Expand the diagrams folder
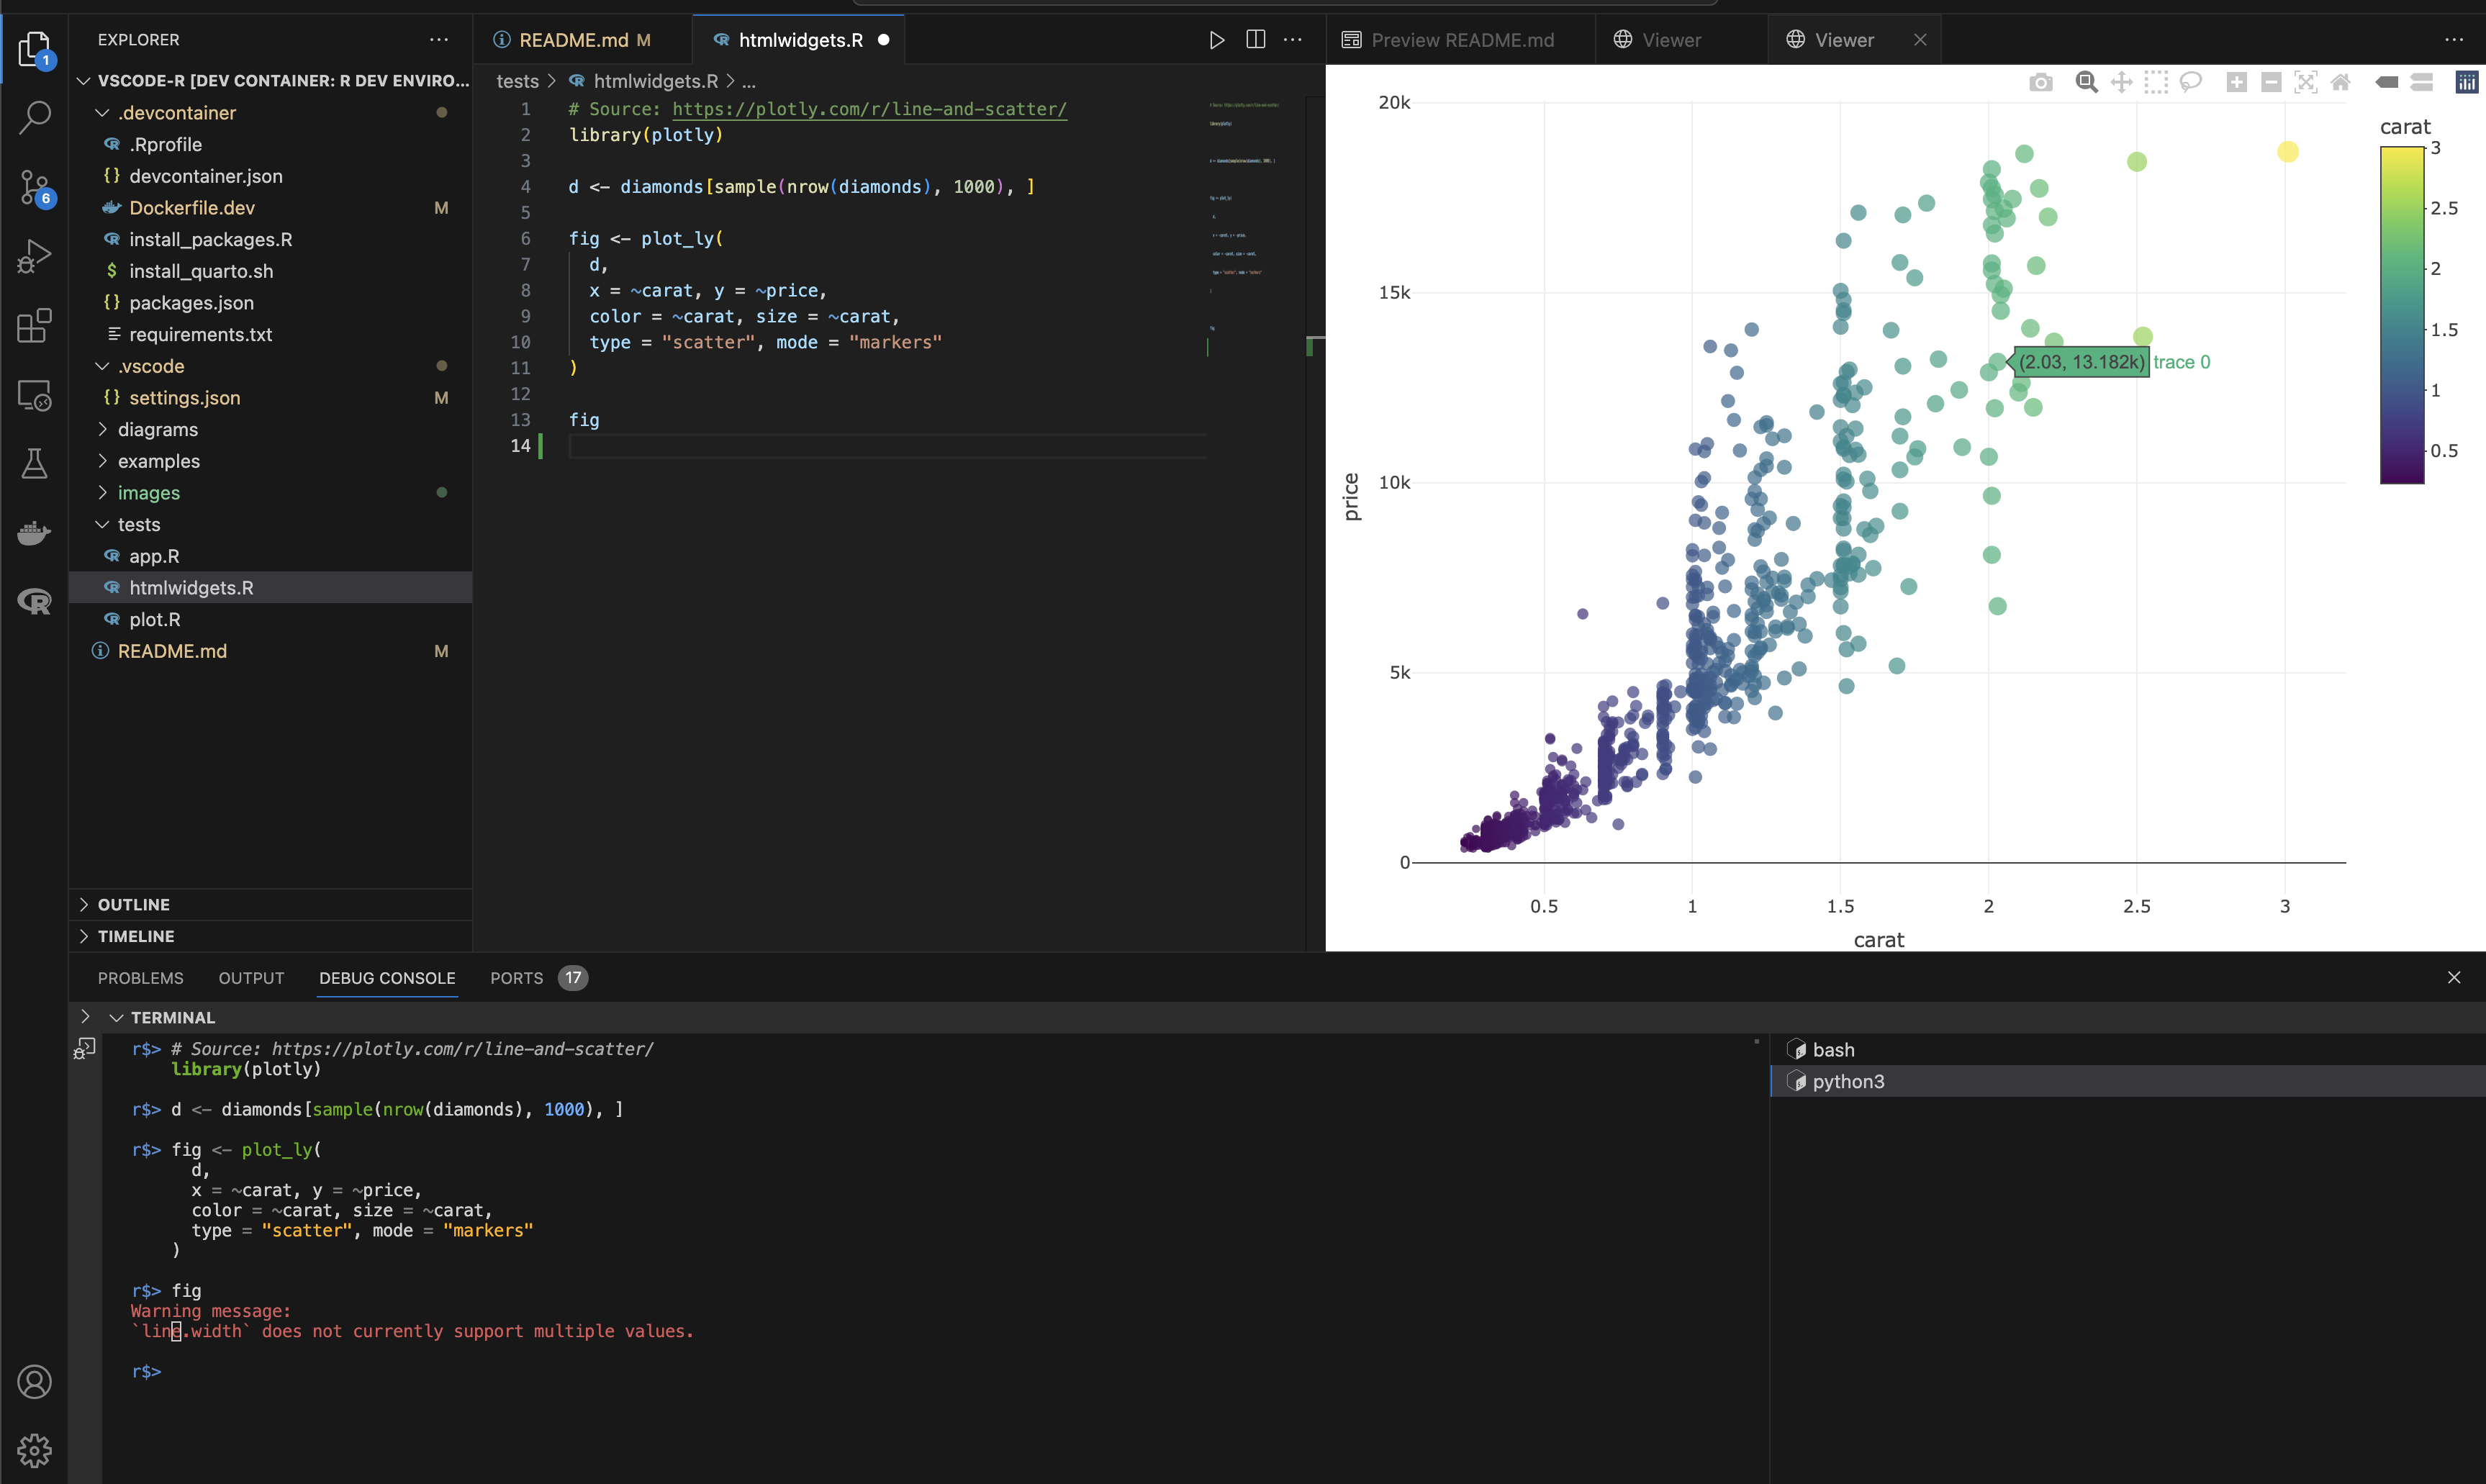 tap(157, 430)
